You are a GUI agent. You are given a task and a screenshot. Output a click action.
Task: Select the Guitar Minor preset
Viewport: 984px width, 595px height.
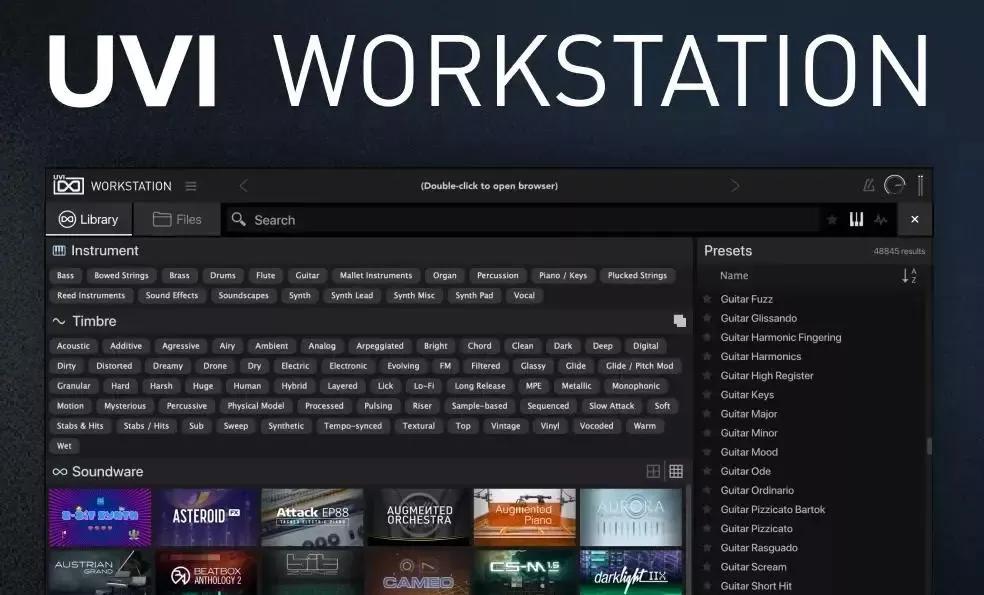(x=749, y=433)
